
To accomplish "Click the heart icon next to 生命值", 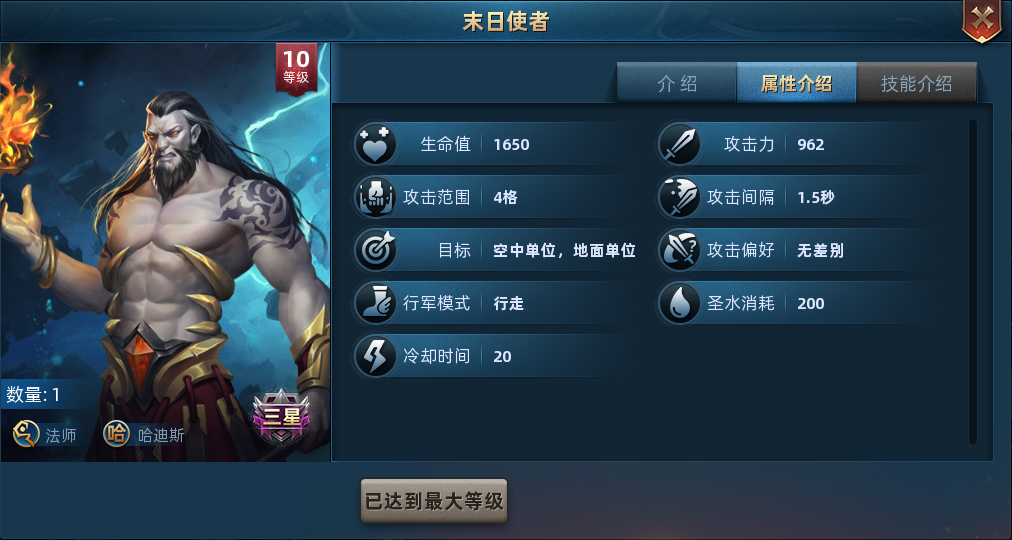I will tap(375, 145).
